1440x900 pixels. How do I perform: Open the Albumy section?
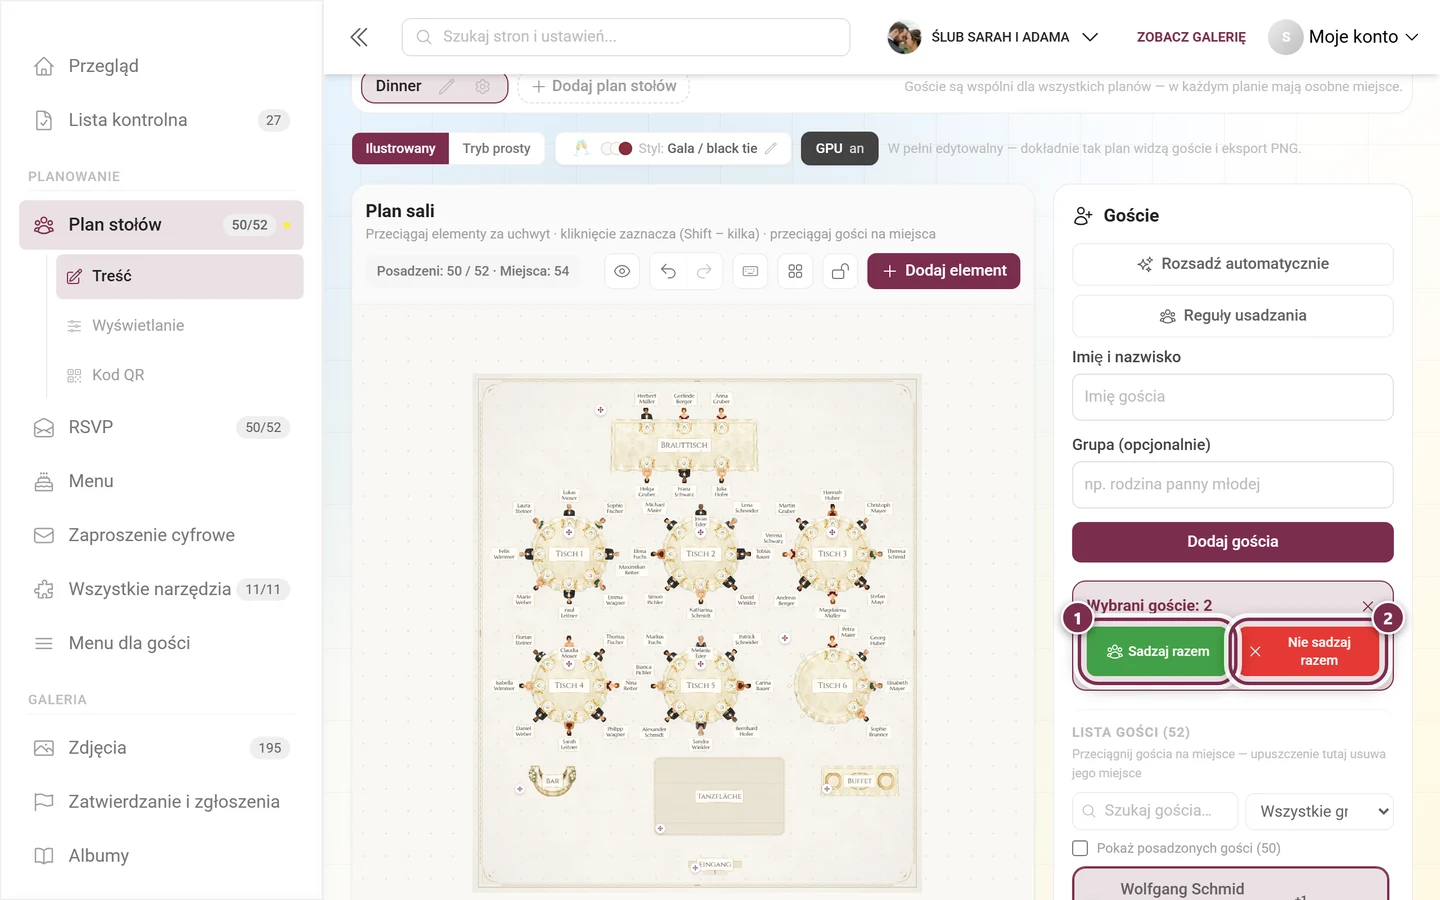[x=161, y=856]
